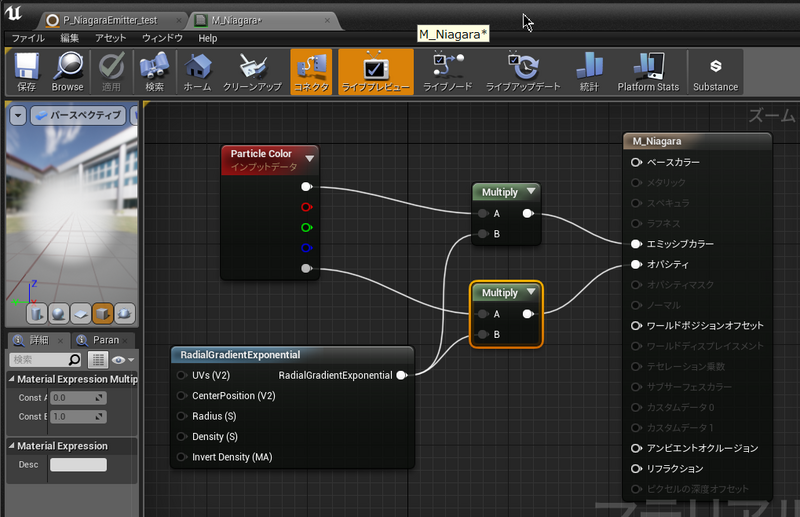Select sphere preview mesh shape
Screen dimensions: 800x517
coord(59,313)
